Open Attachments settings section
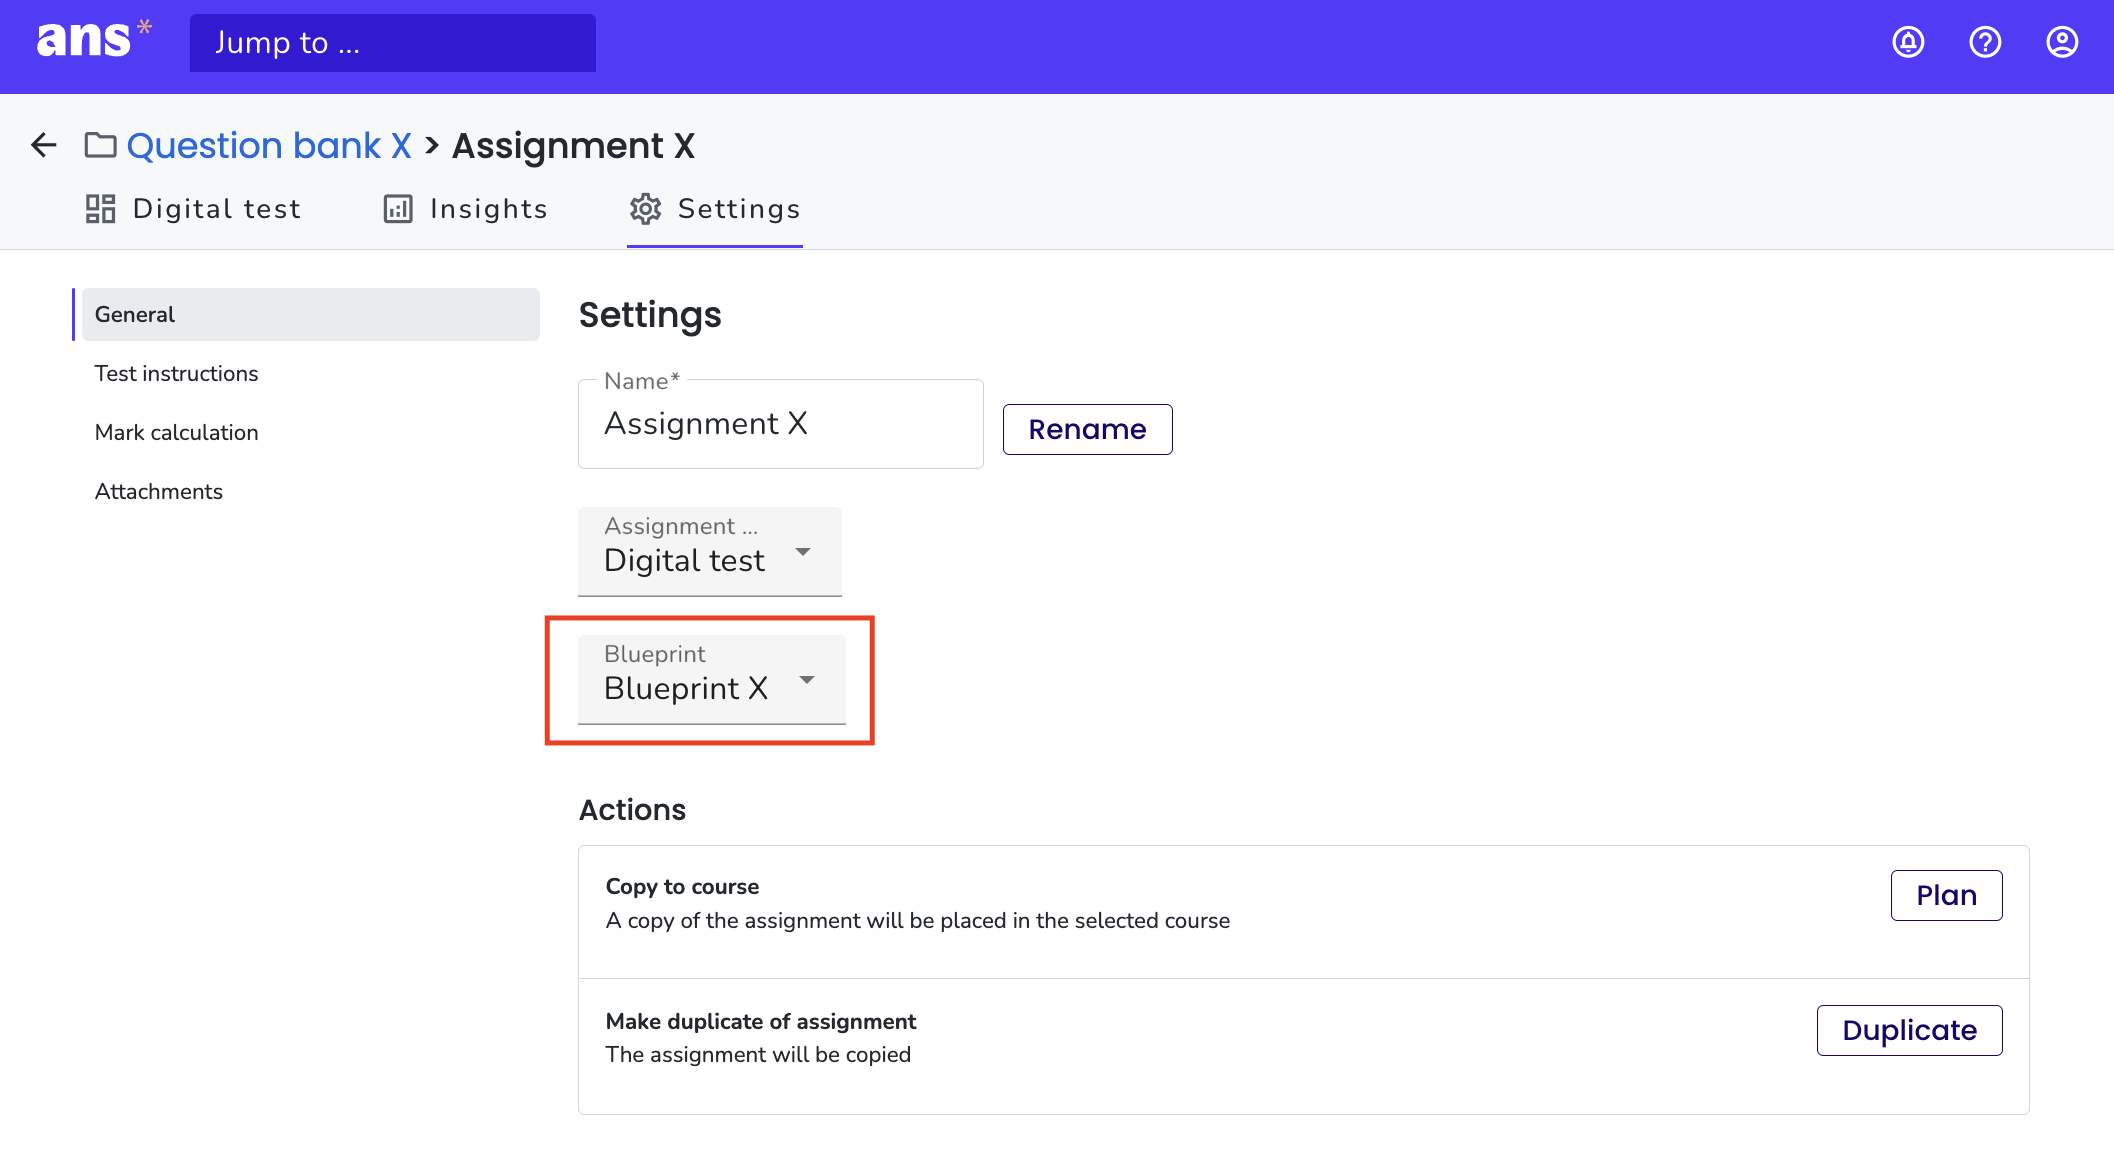The height and width of the screenshot is (1160, 2114). (158, 491)
